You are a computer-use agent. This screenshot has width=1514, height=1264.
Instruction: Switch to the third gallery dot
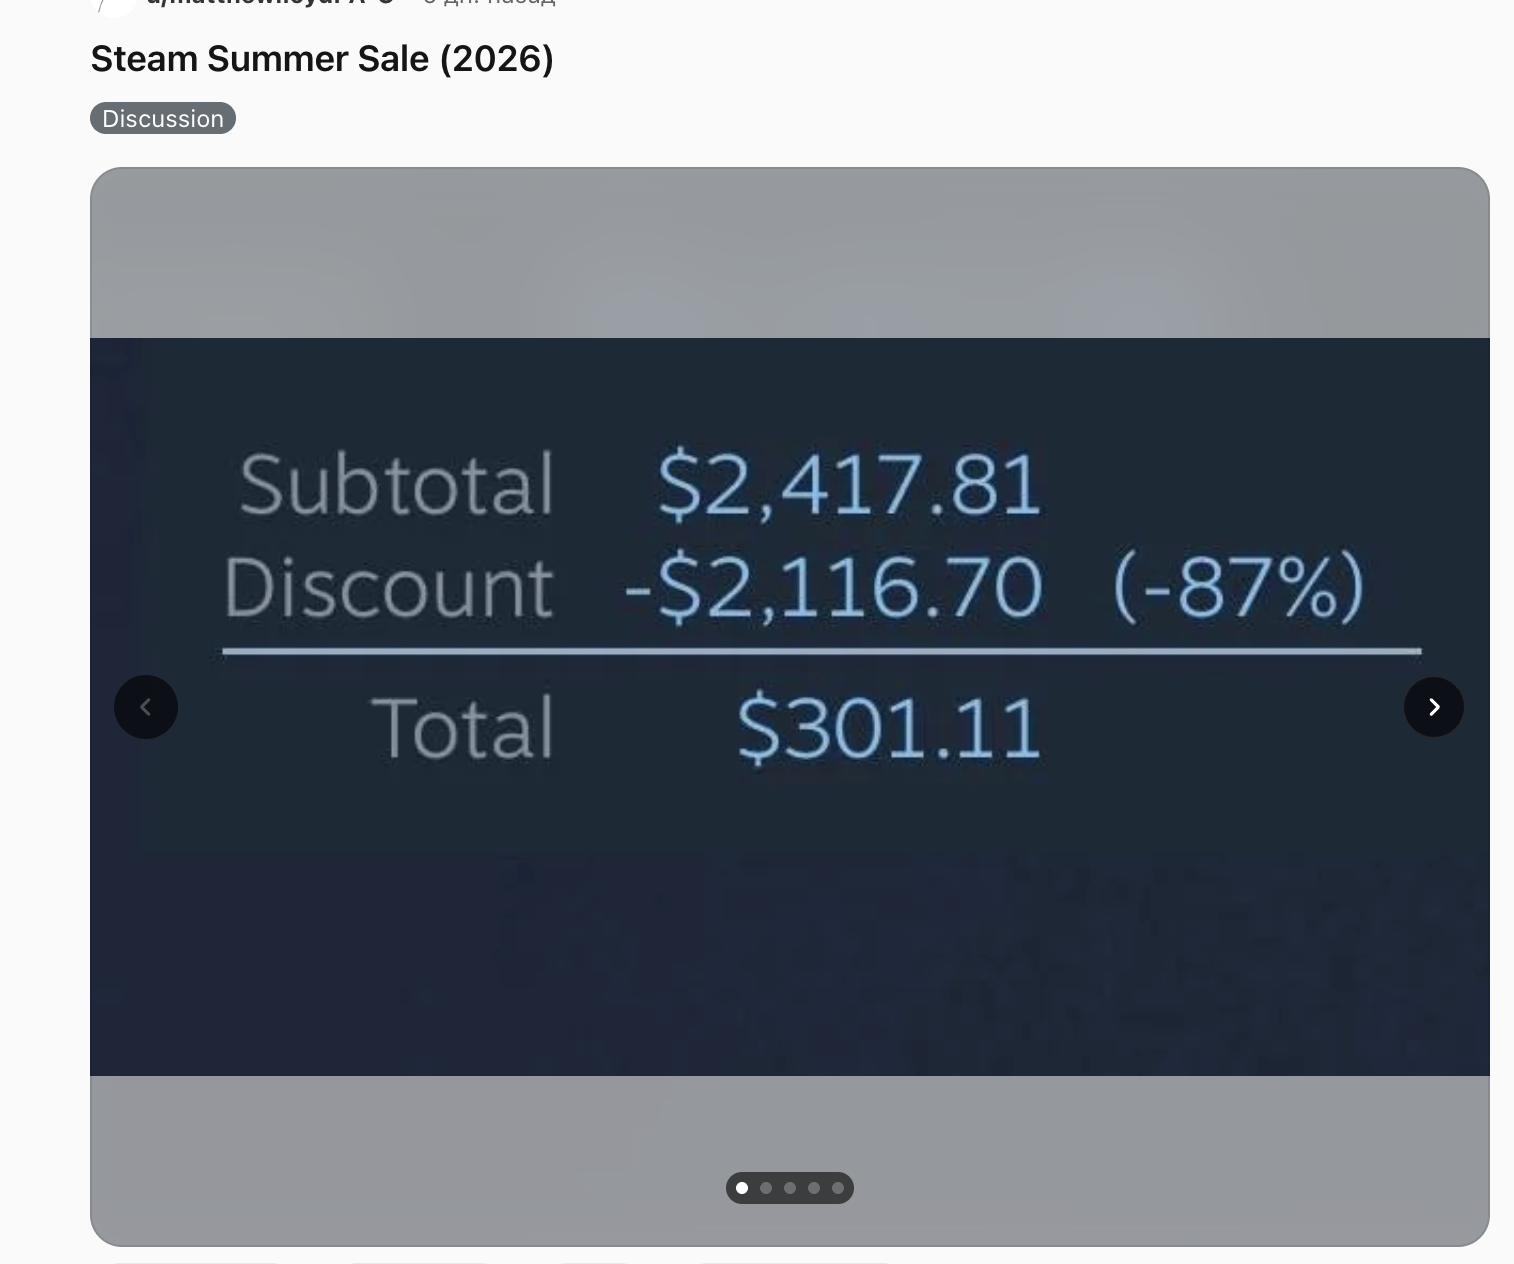click(790, 1188)
